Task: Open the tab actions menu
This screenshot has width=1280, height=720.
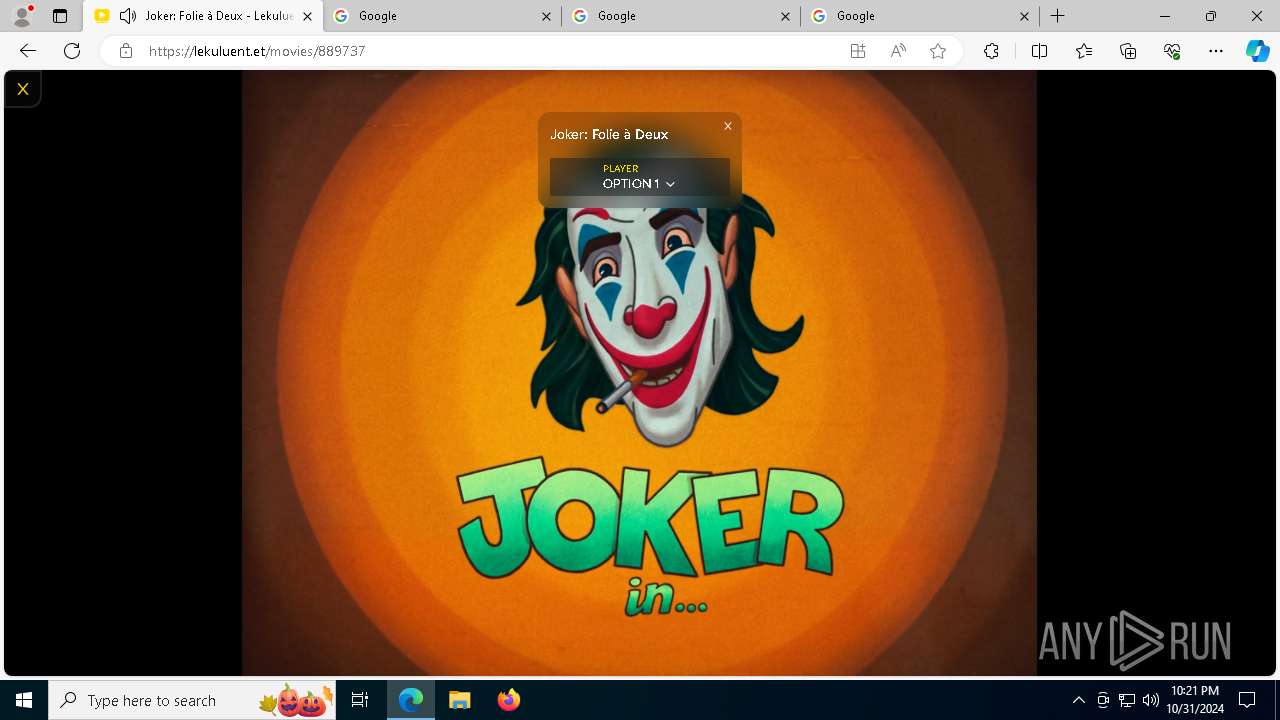Action: tap(60, 16)
